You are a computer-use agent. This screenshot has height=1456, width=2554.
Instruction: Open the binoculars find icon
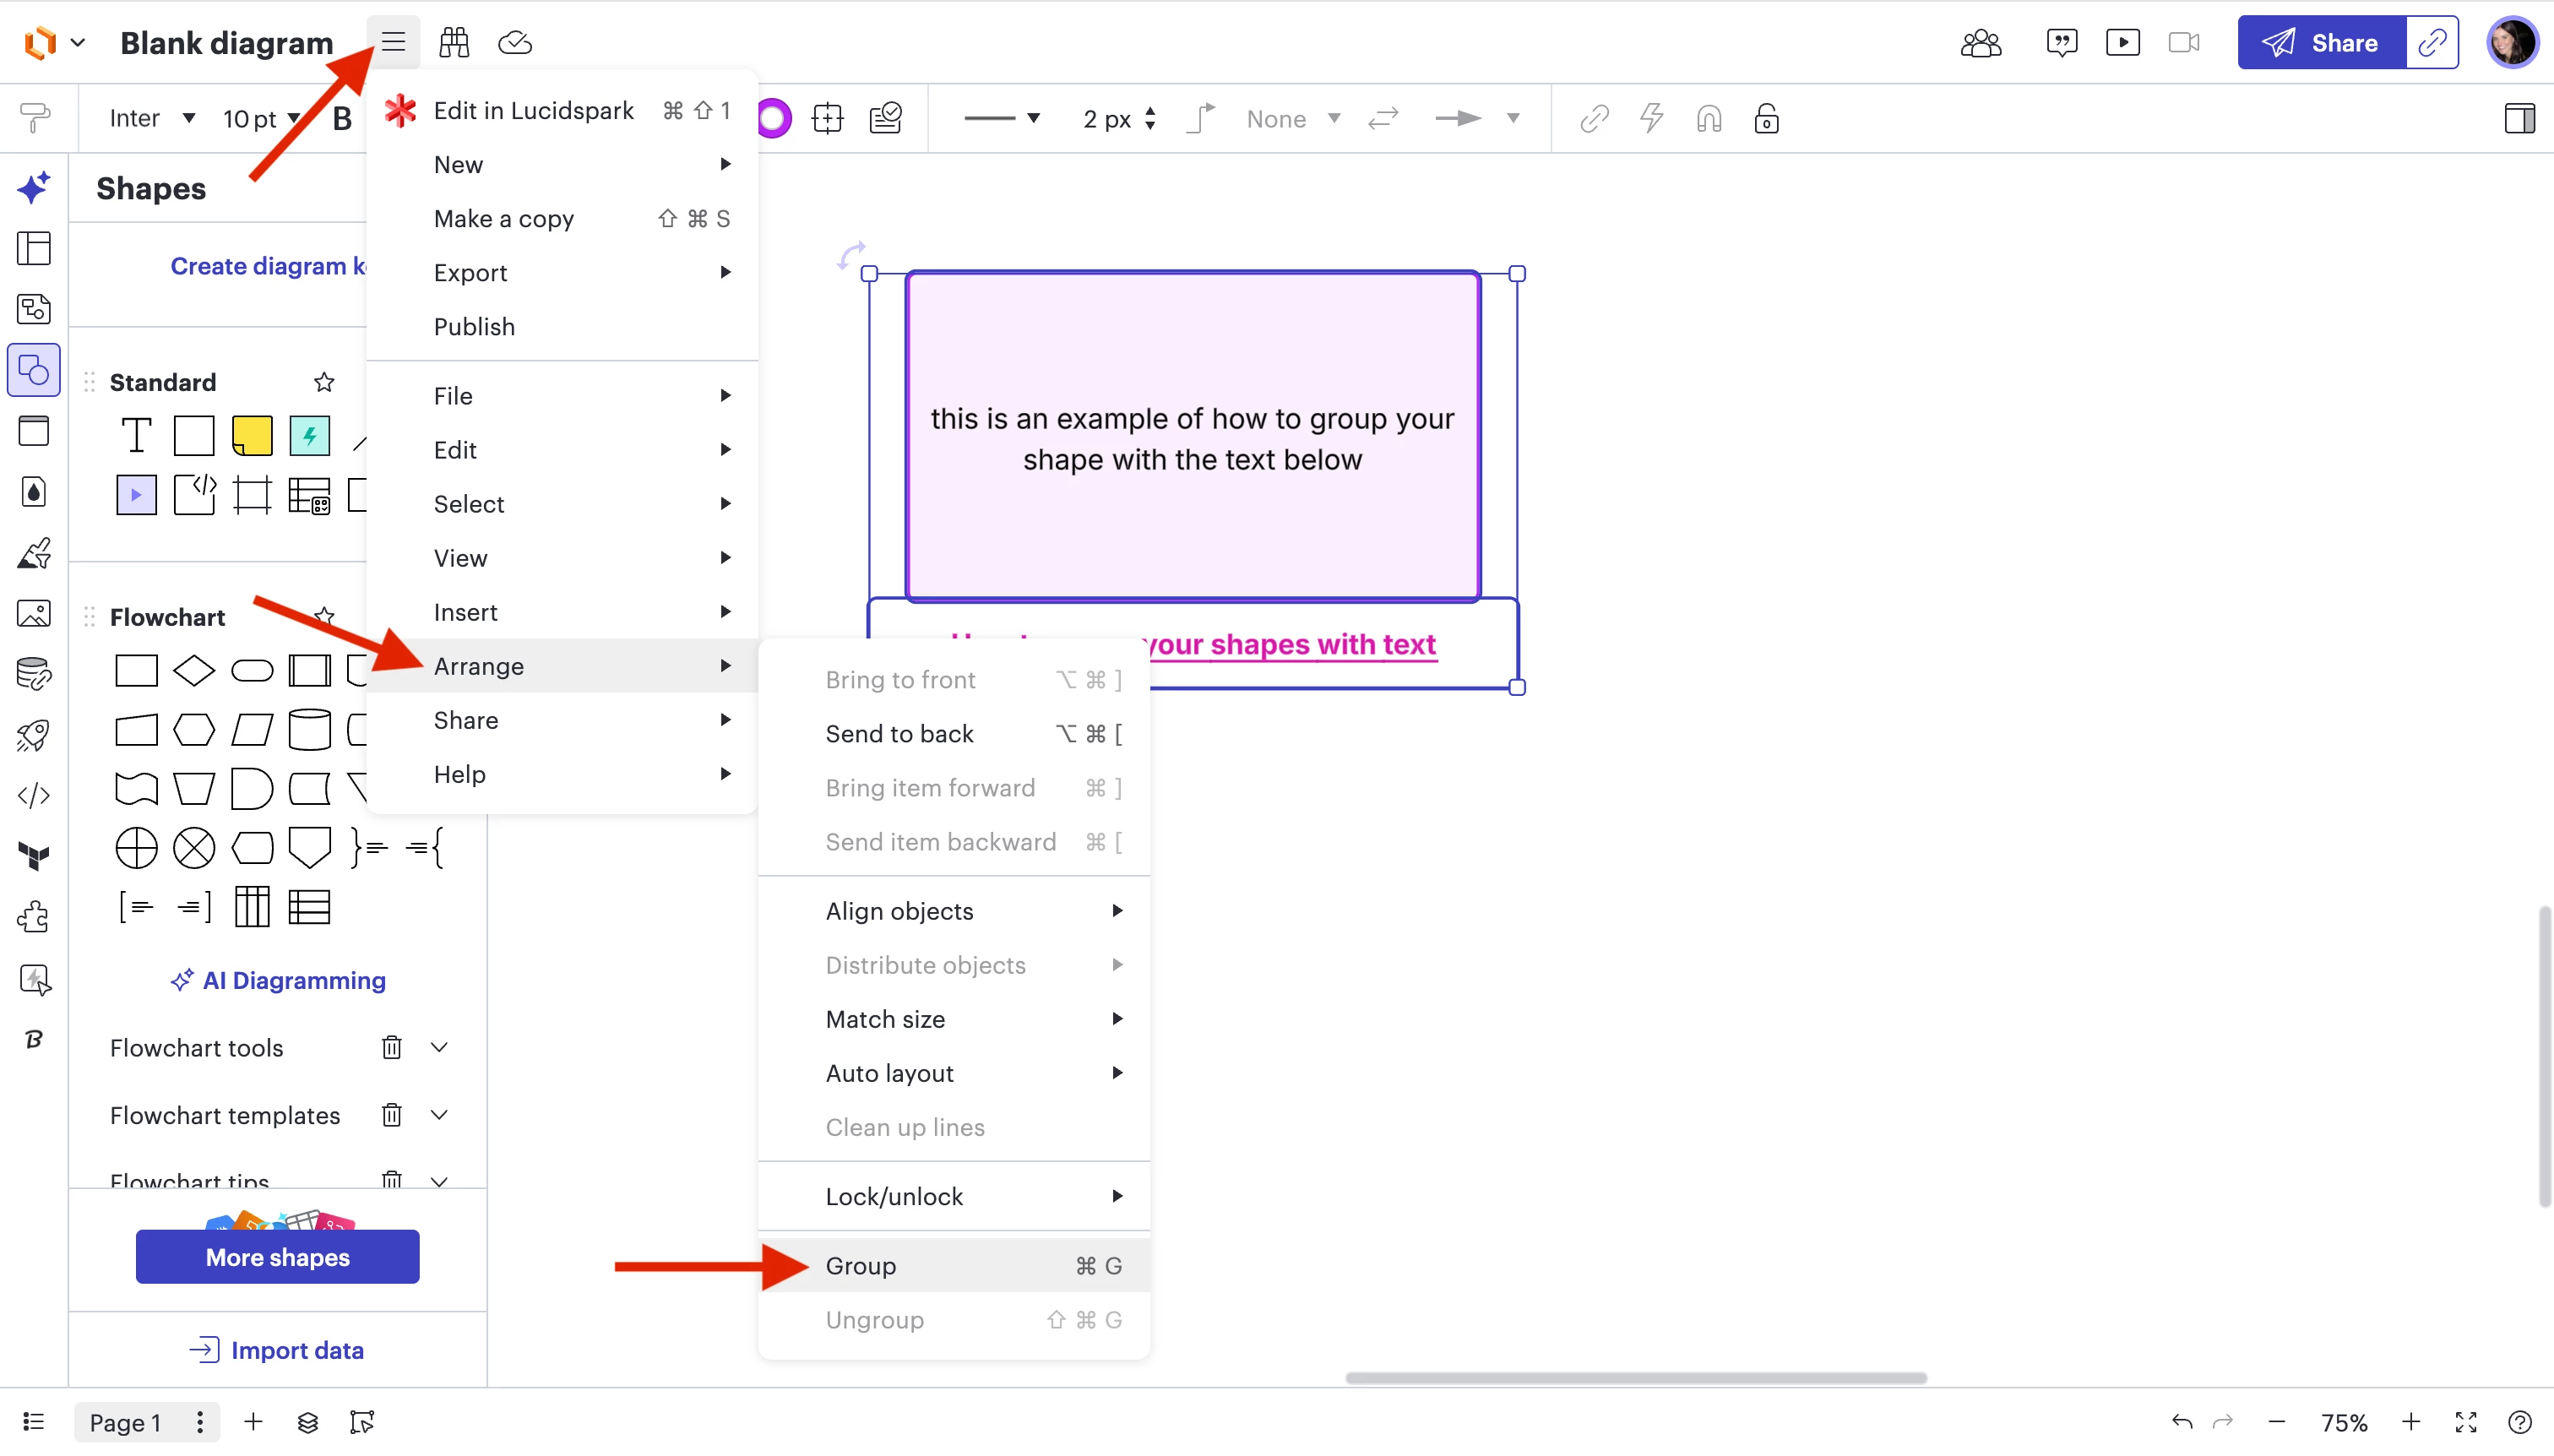click(454, 42)
